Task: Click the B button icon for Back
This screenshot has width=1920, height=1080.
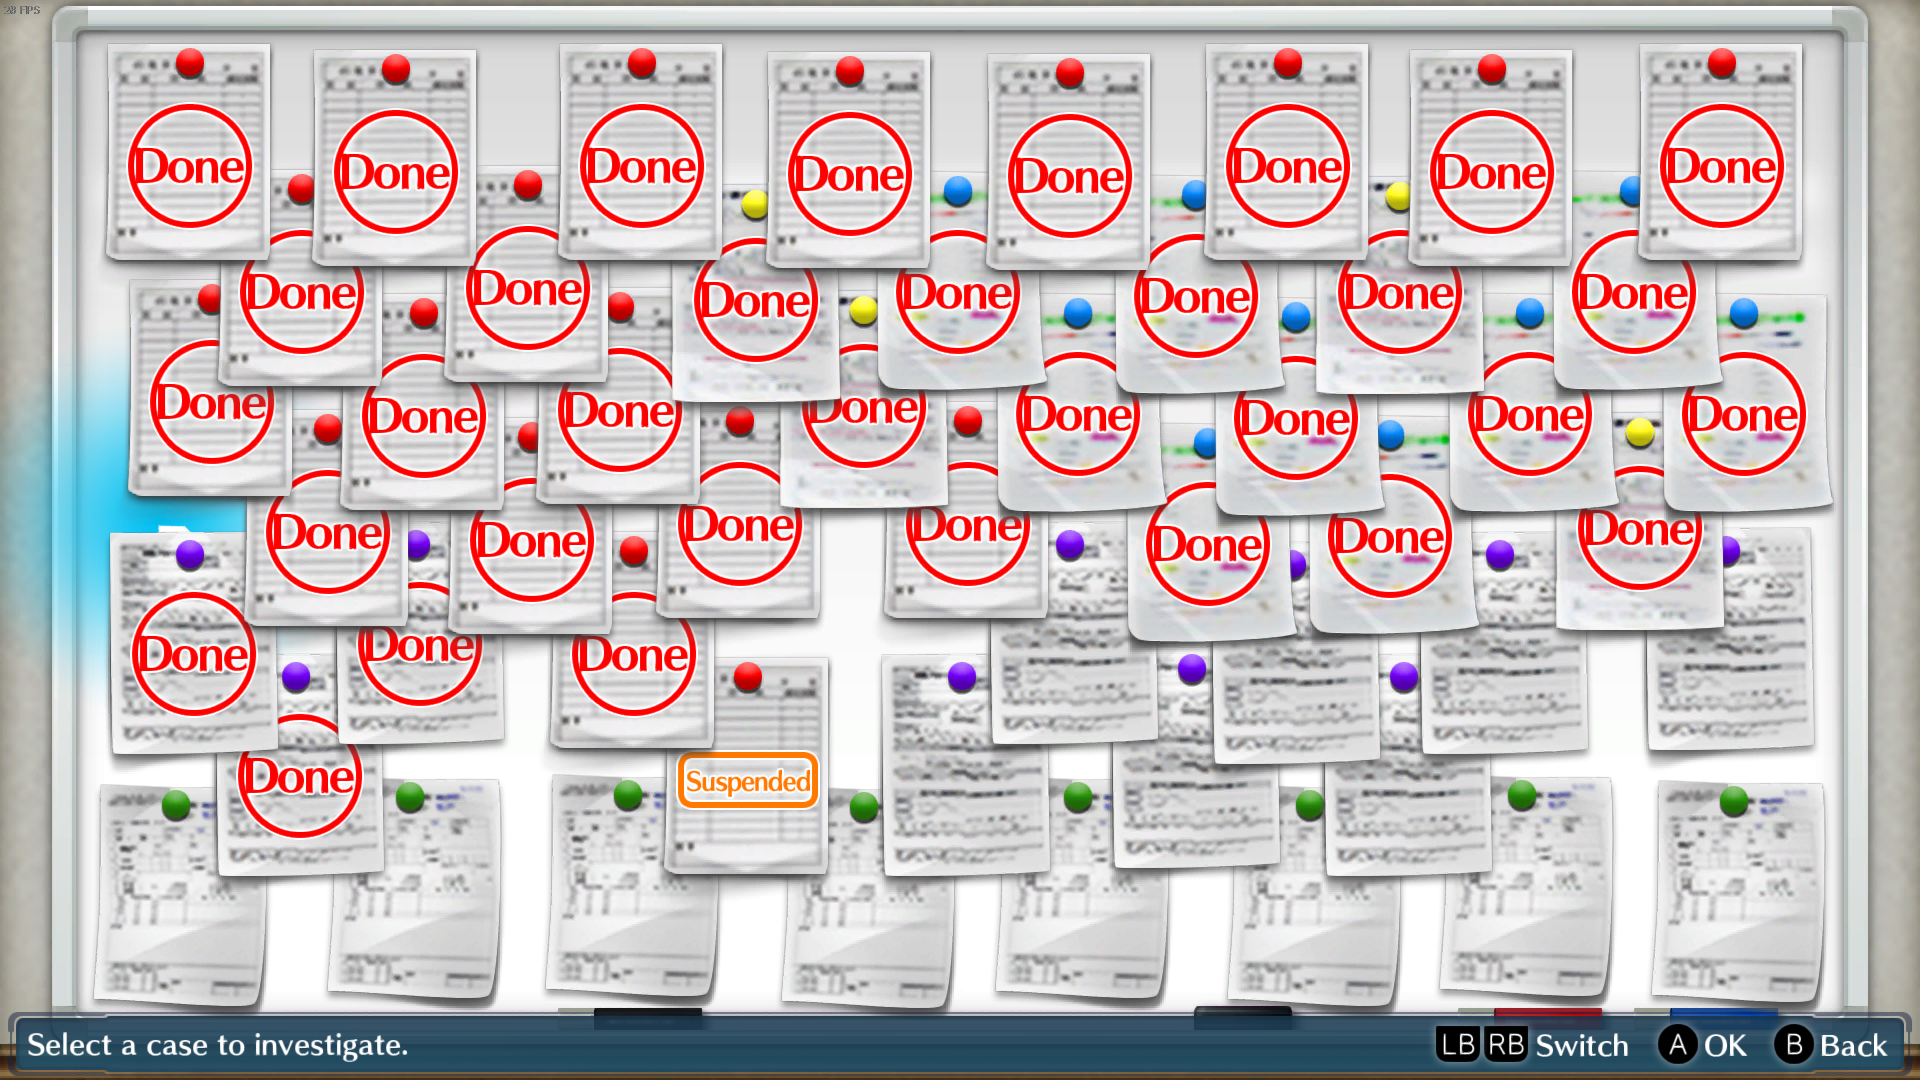Action: (x=1793, y=1045)
